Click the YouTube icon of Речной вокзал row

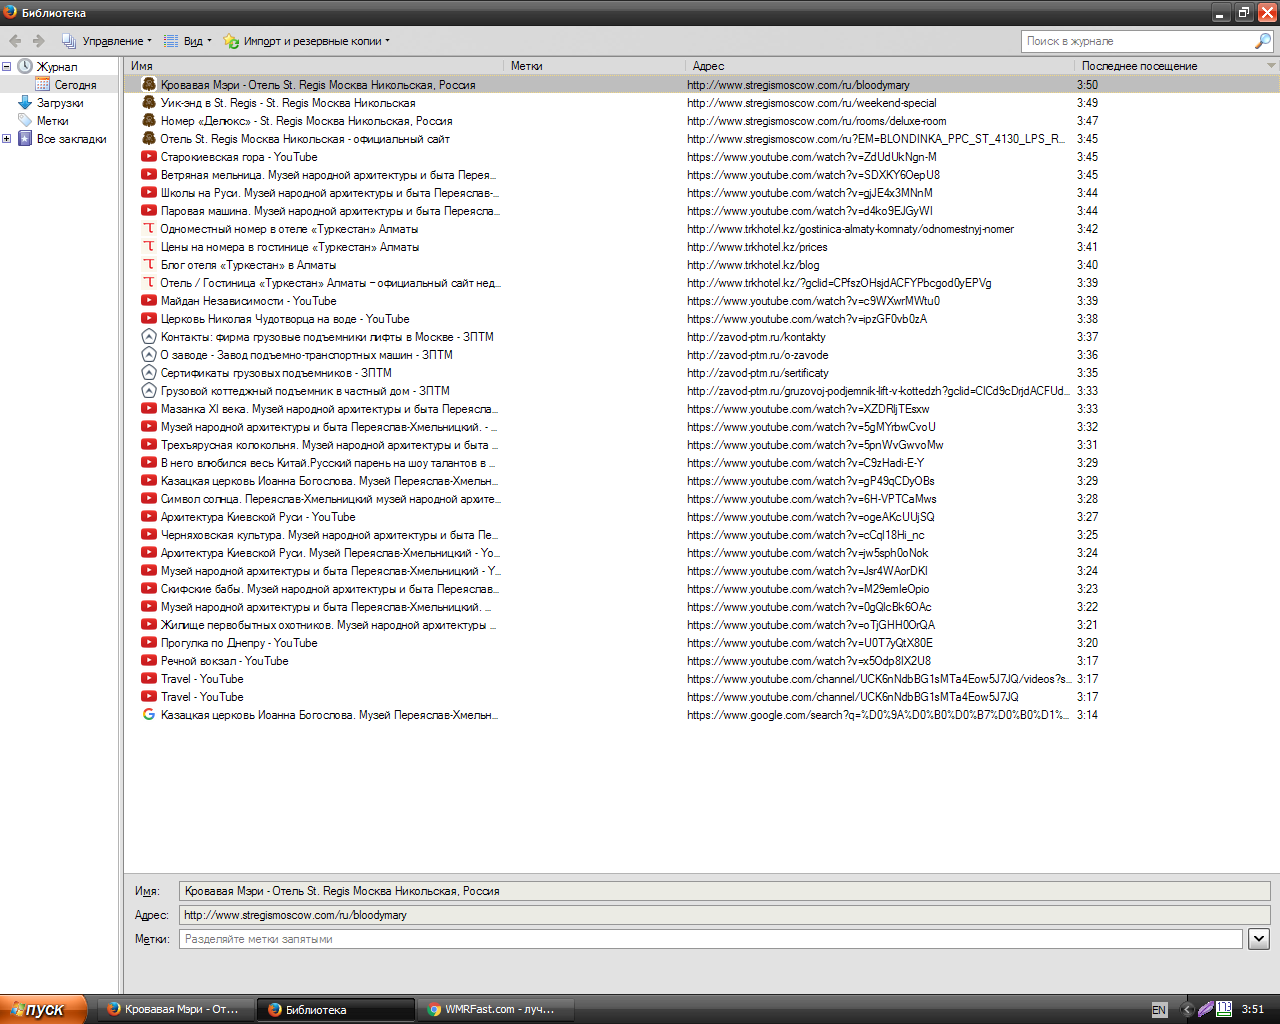click(x=149, y=660)
